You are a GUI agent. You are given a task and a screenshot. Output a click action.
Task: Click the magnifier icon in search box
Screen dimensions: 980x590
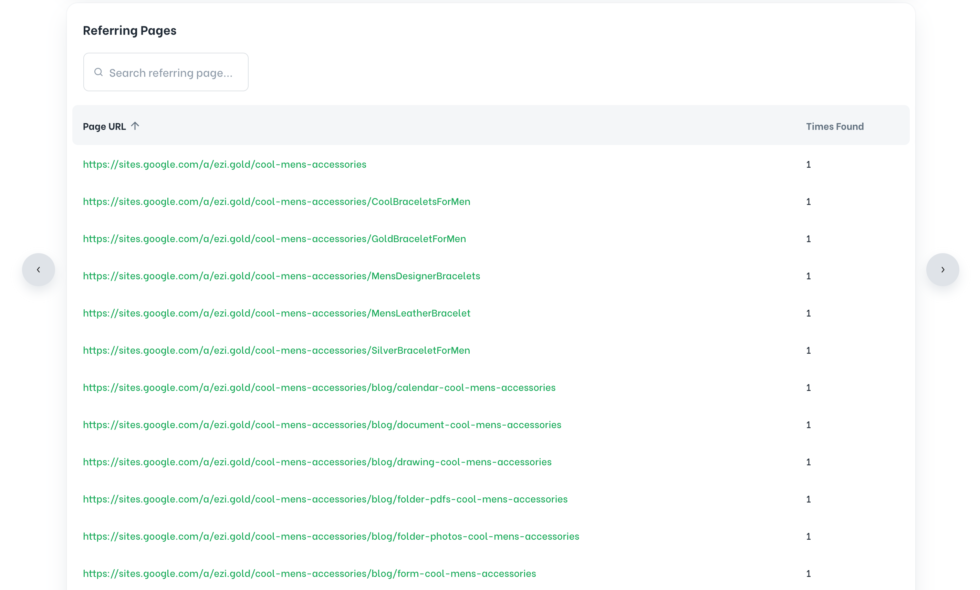pyautogui.click(x=98, y=72)
